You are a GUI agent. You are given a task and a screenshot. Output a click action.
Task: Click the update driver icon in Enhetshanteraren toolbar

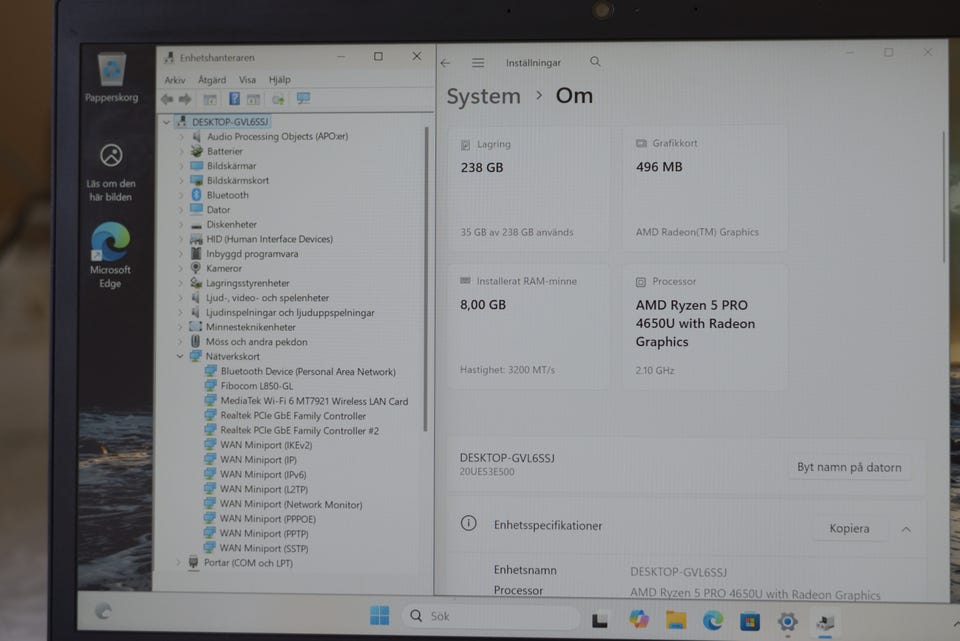pos(279,99)
